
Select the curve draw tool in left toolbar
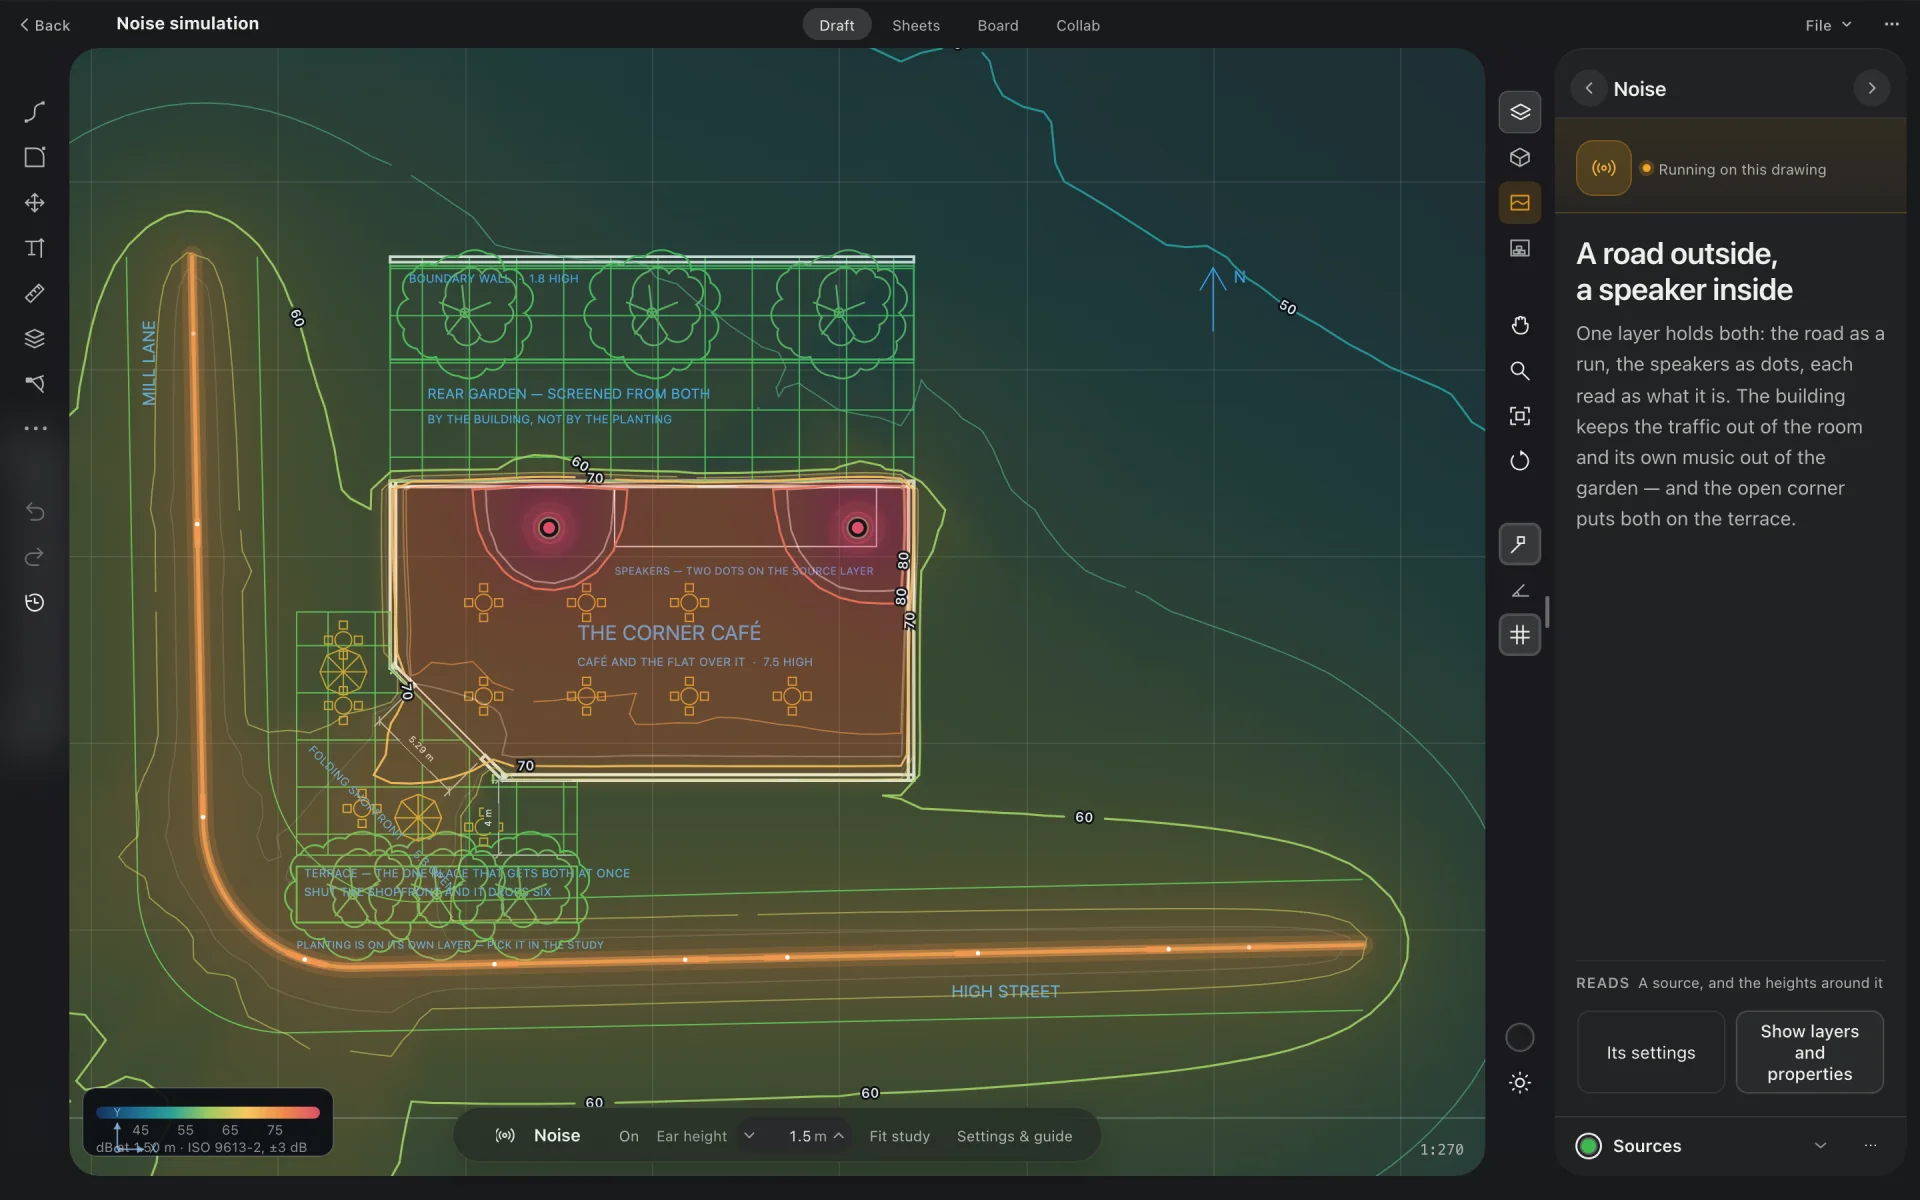coord(35,112)
